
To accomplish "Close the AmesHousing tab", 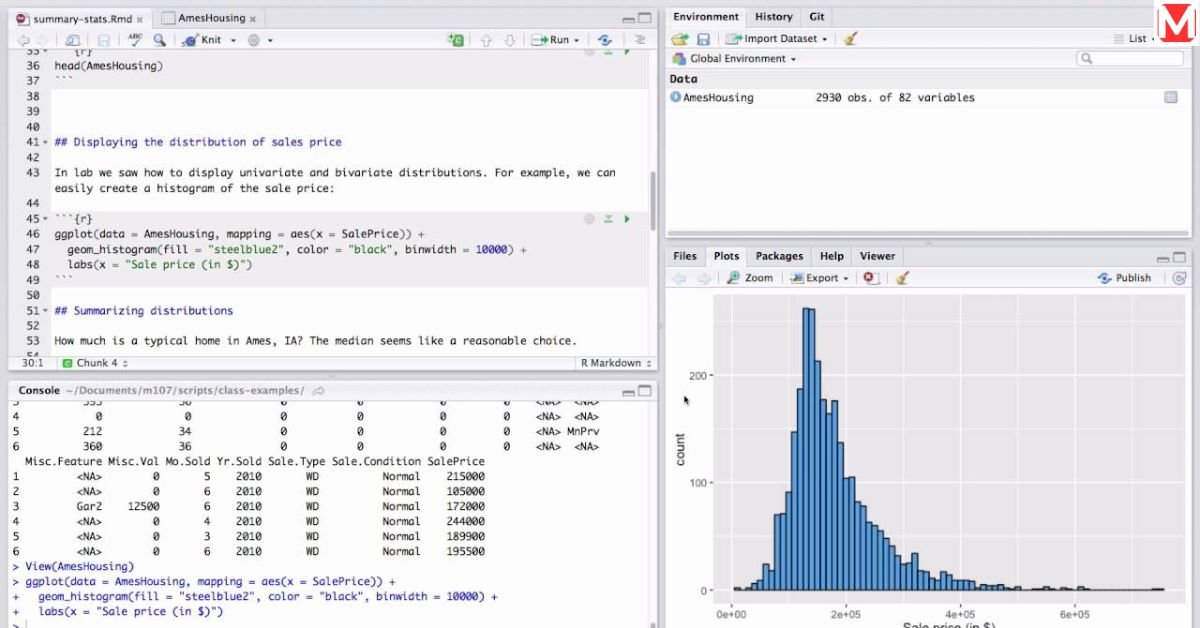I will coord(255,18).
